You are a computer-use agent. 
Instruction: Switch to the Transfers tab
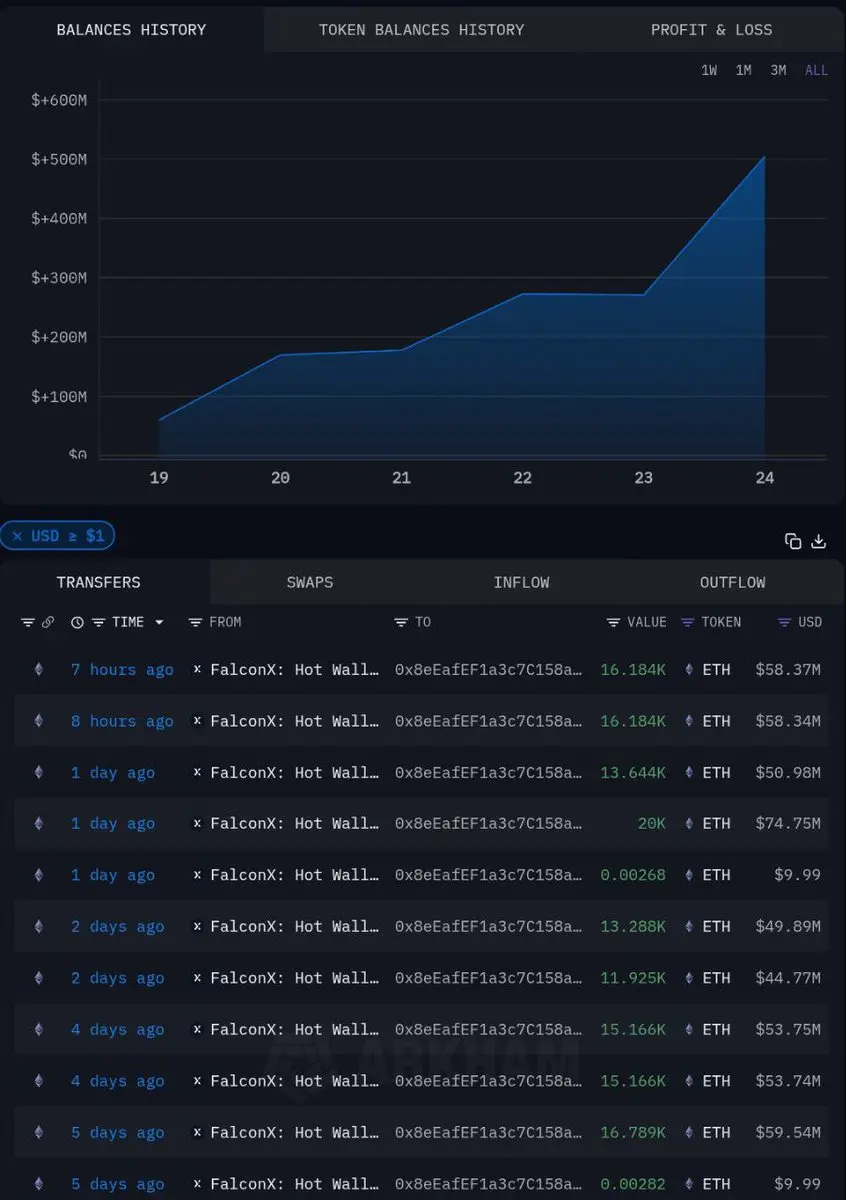[98, 582]
